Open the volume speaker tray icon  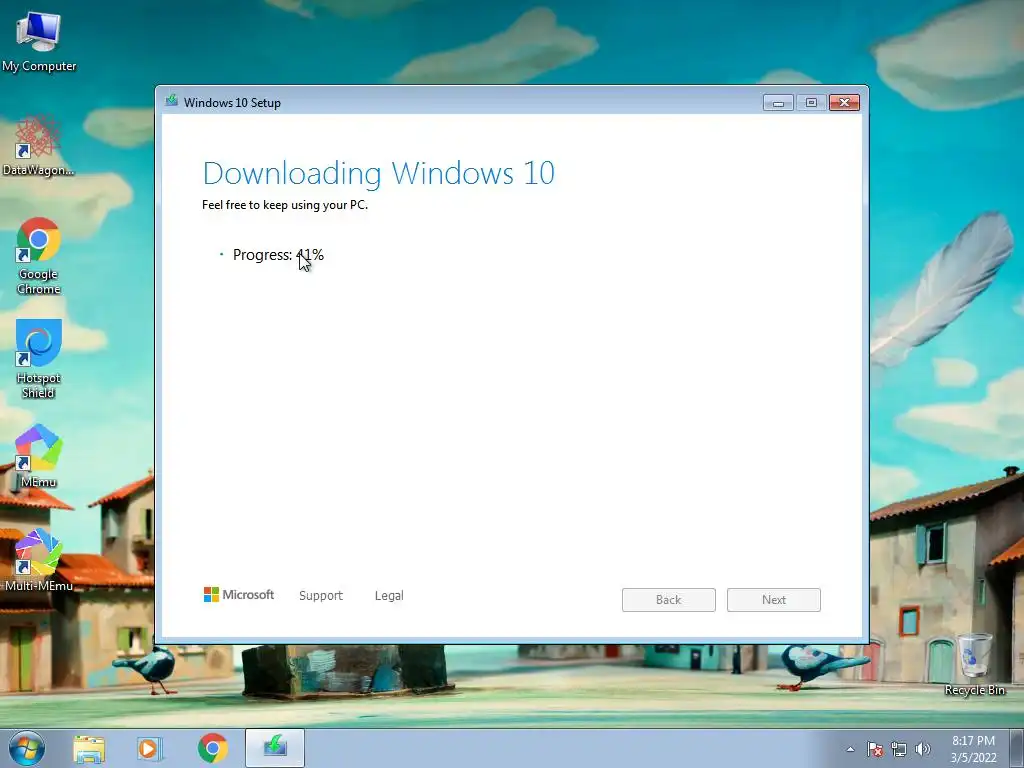[923, 749]
